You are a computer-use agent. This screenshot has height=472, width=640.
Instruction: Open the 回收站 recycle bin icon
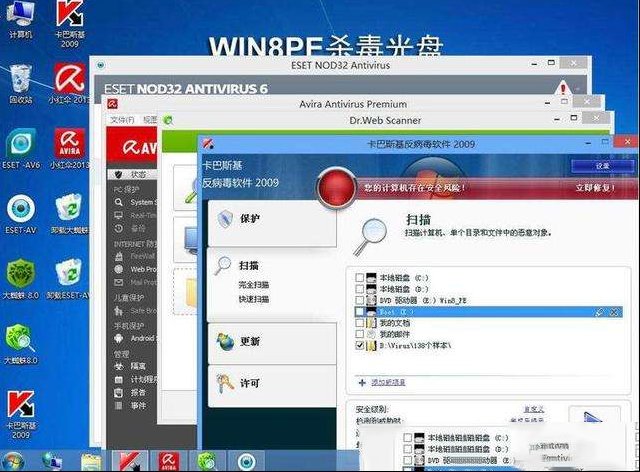(x=20, y=84)
